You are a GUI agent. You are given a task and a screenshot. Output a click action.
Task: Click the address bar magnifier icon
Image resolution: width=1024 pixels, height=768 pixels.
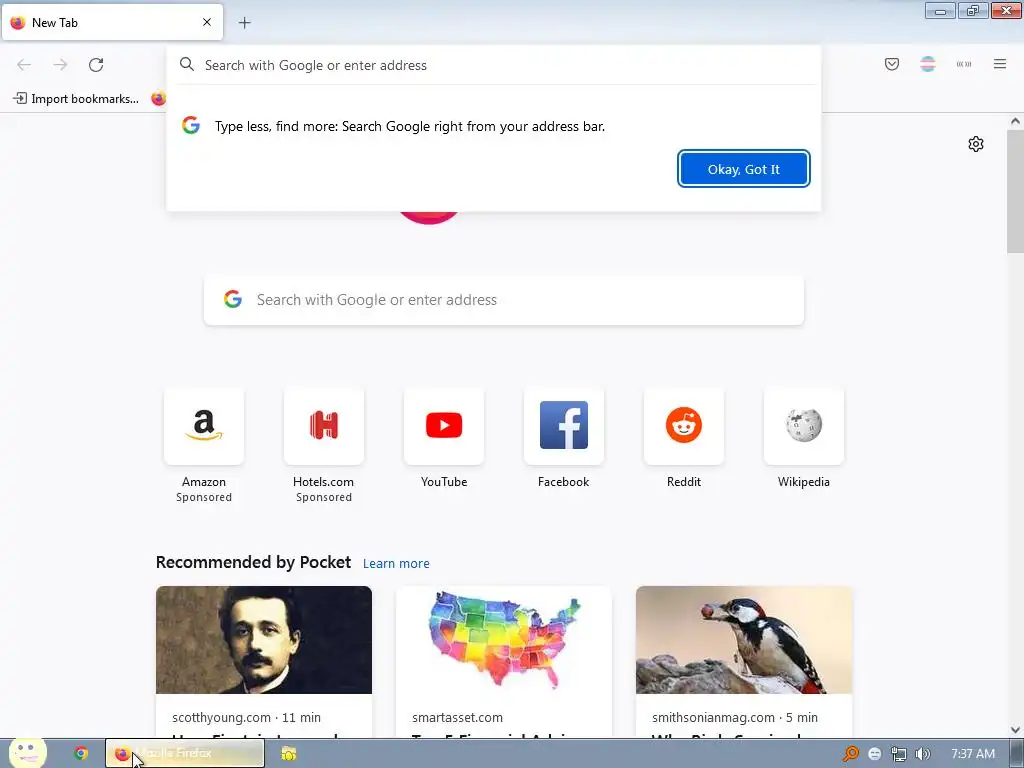click(187, 65)
